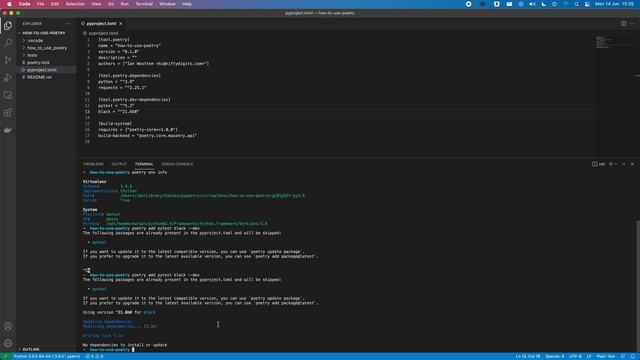Open the errors and warnings status item
The width and height of the screenshot is (640, 360).
click(94, 356)
